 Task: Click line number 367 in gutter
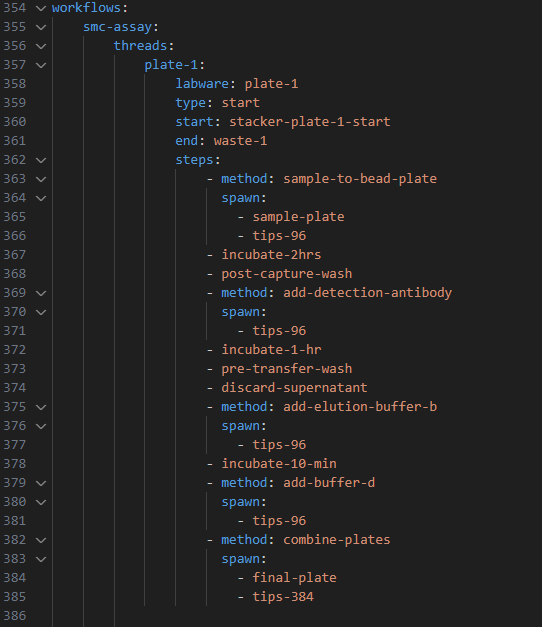click(15, 255)
